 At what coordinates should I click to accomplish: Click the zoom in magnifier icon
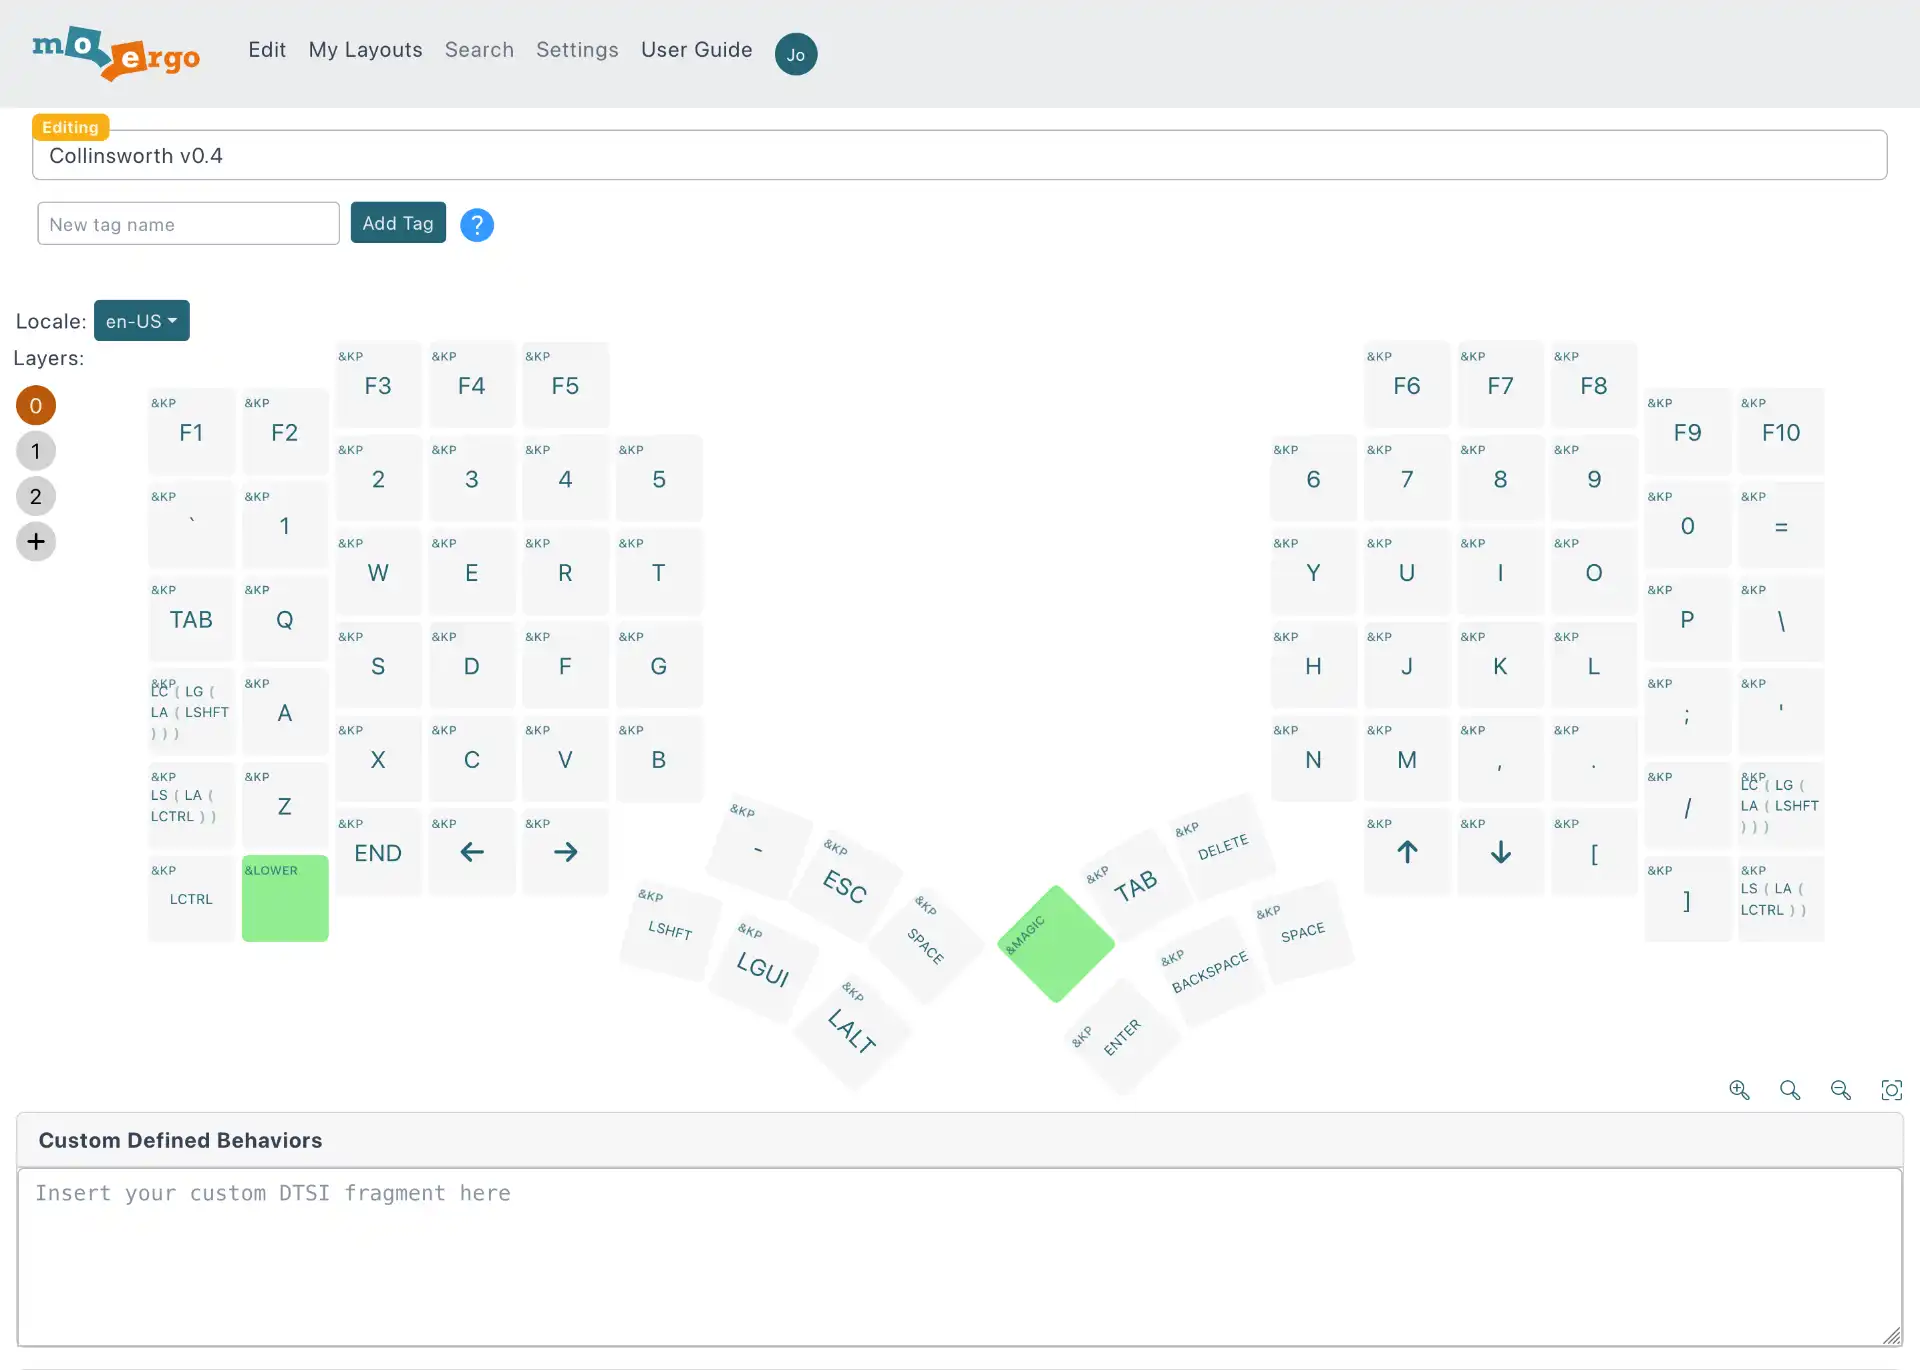click(1739, 1090)
